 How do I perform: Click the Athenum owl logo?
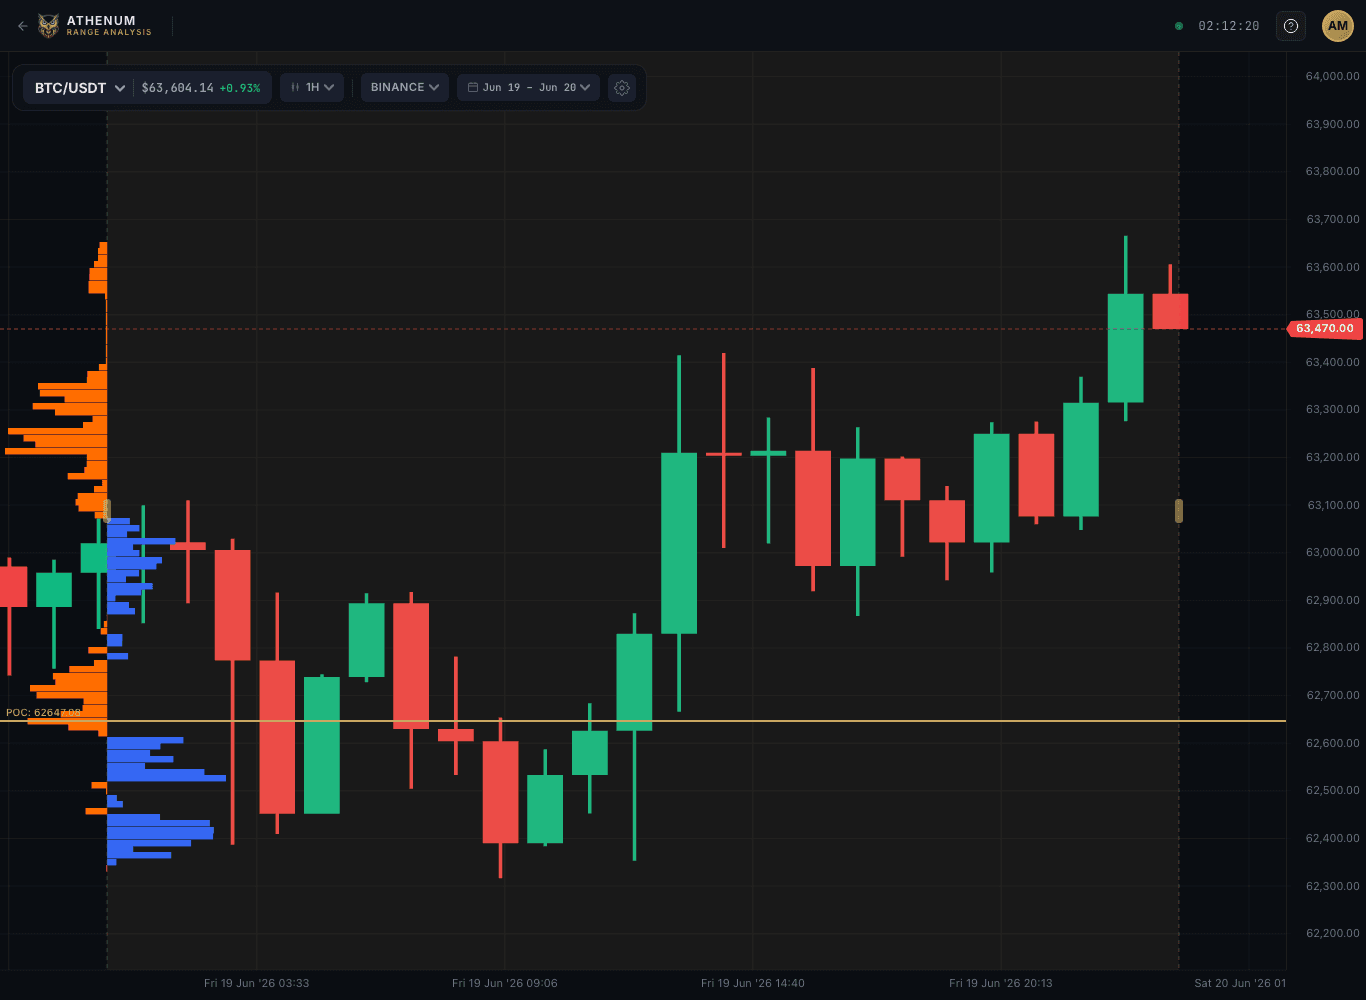(48, 26)
